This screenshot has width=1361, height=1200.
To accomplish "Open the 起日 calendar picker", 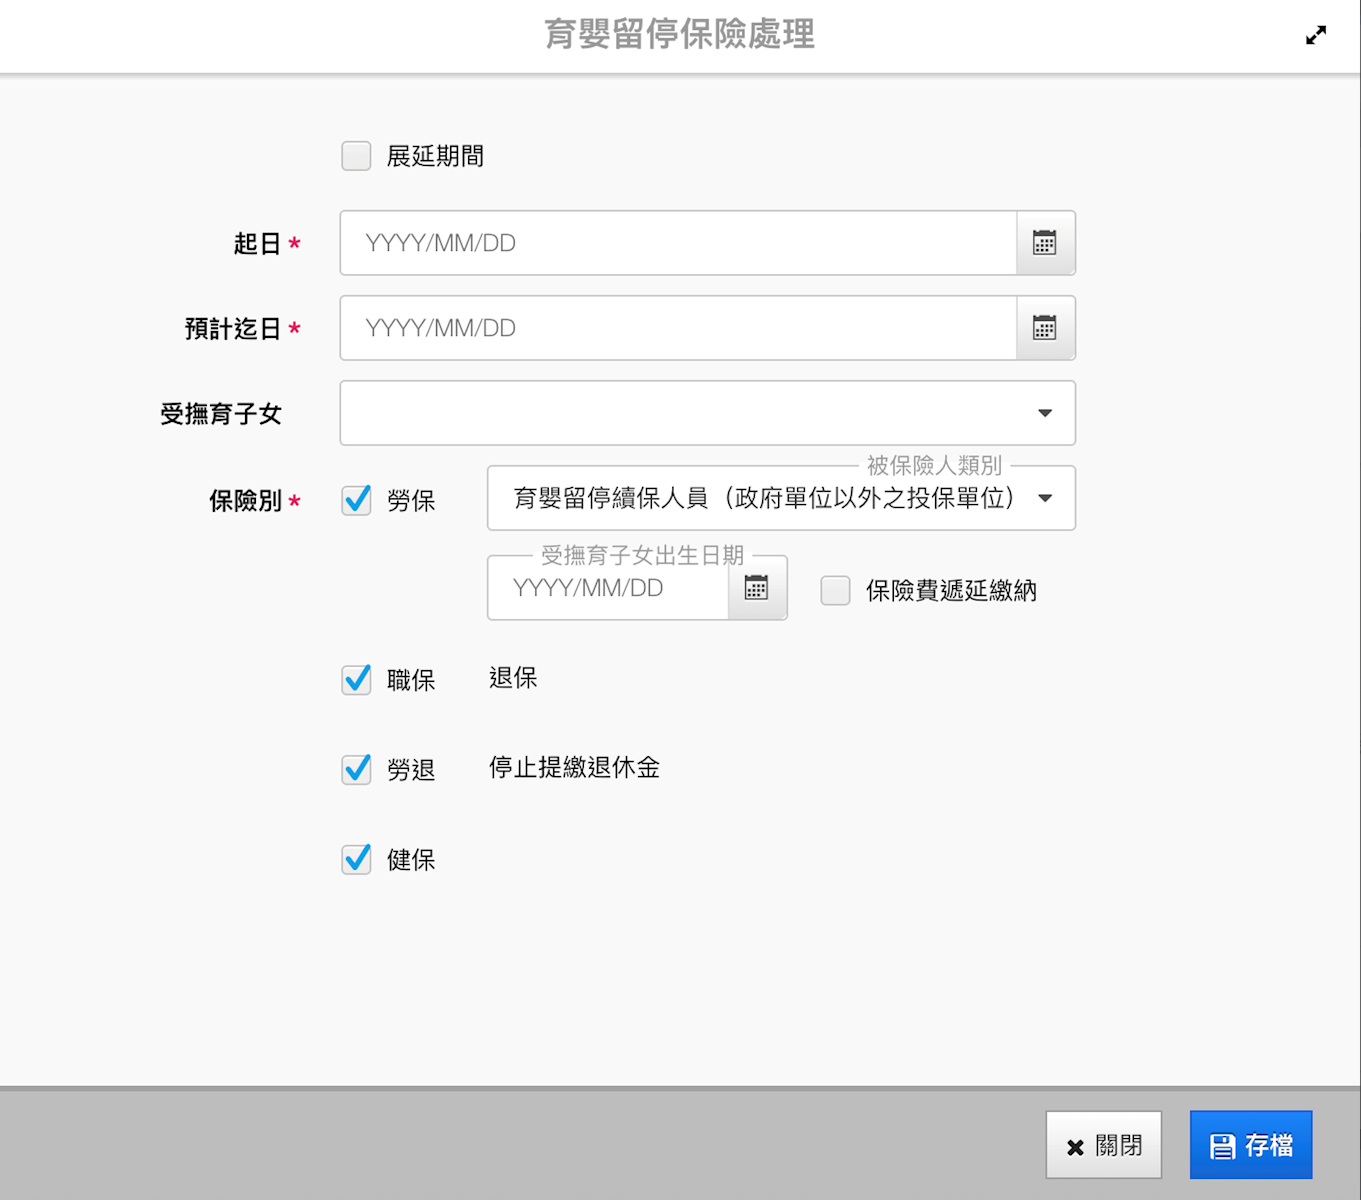I will pyautogui.click(x=1045, y=243).
